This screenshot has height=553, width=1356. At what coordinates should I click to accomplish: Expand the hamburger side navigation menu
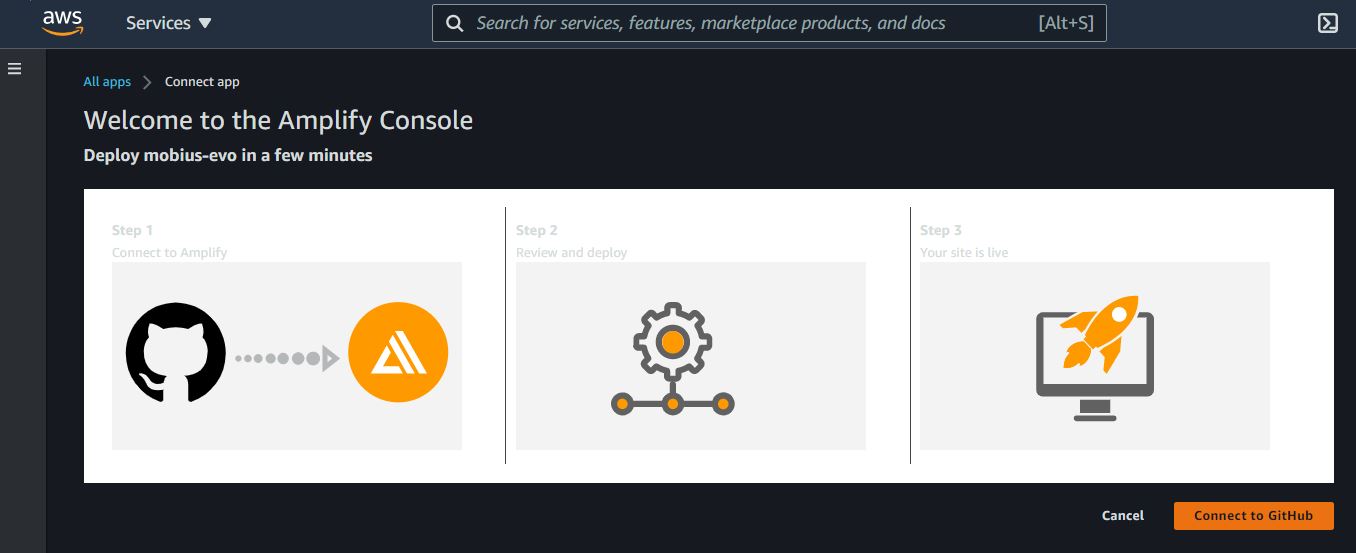click(x=14, y=69)
